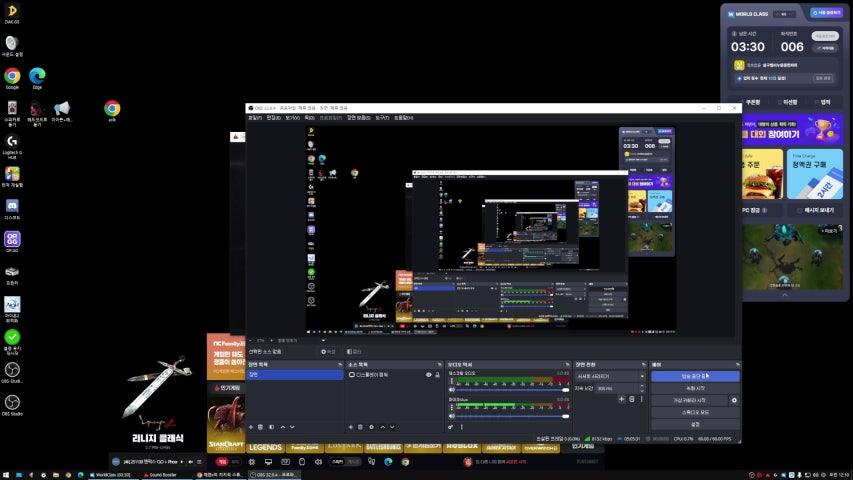Click the tournament participation banner in World Class
The image size is (853, 480).
point(793,130)
